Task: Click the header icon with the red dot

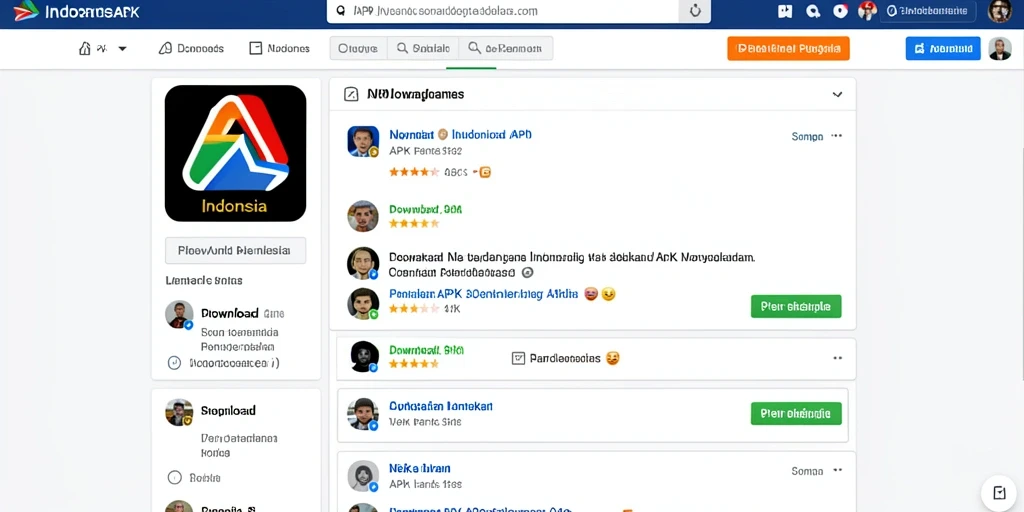Action: (x=840, y=11)
